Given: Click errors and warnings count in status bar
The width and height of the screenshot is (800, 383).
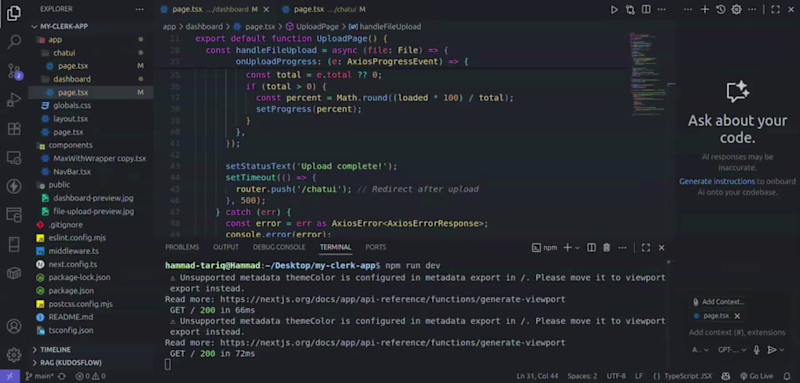Looking at the screenshot, I should (x=90, y=376).
